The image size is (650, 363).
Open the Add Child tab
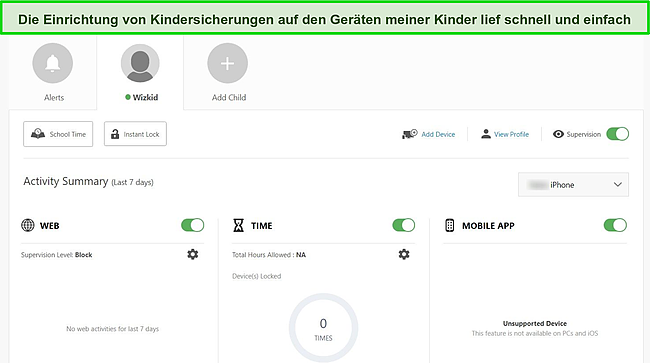click(x=228, y=73)
